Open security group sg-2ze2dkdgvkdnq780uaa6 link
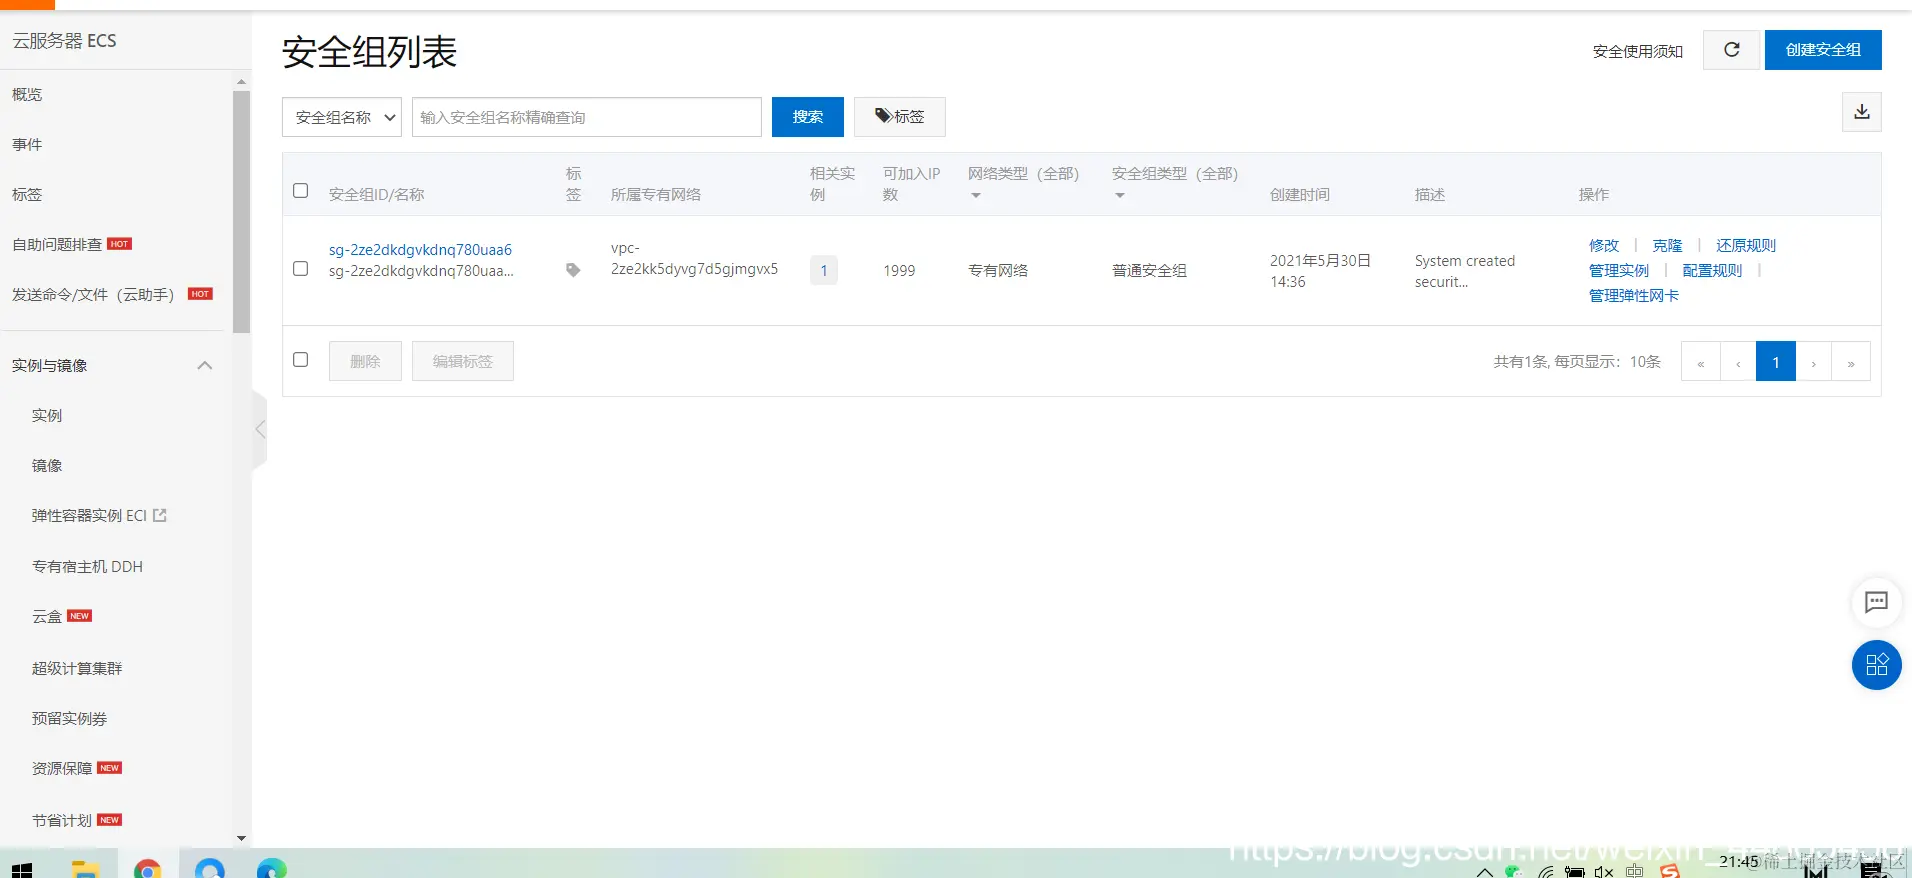The height and width of the screenshot is (878, 1912). tap(420, 249)
